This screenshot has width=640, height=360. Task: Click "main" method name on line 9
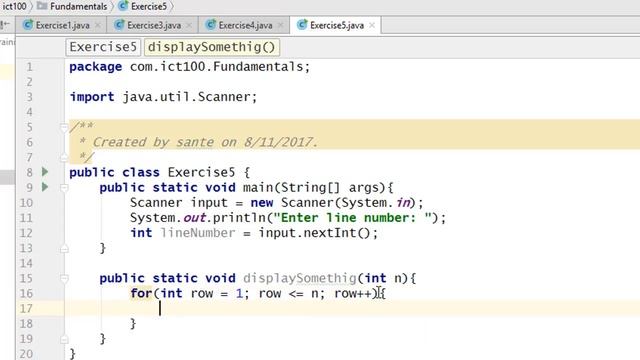click(x=259, y=188)
